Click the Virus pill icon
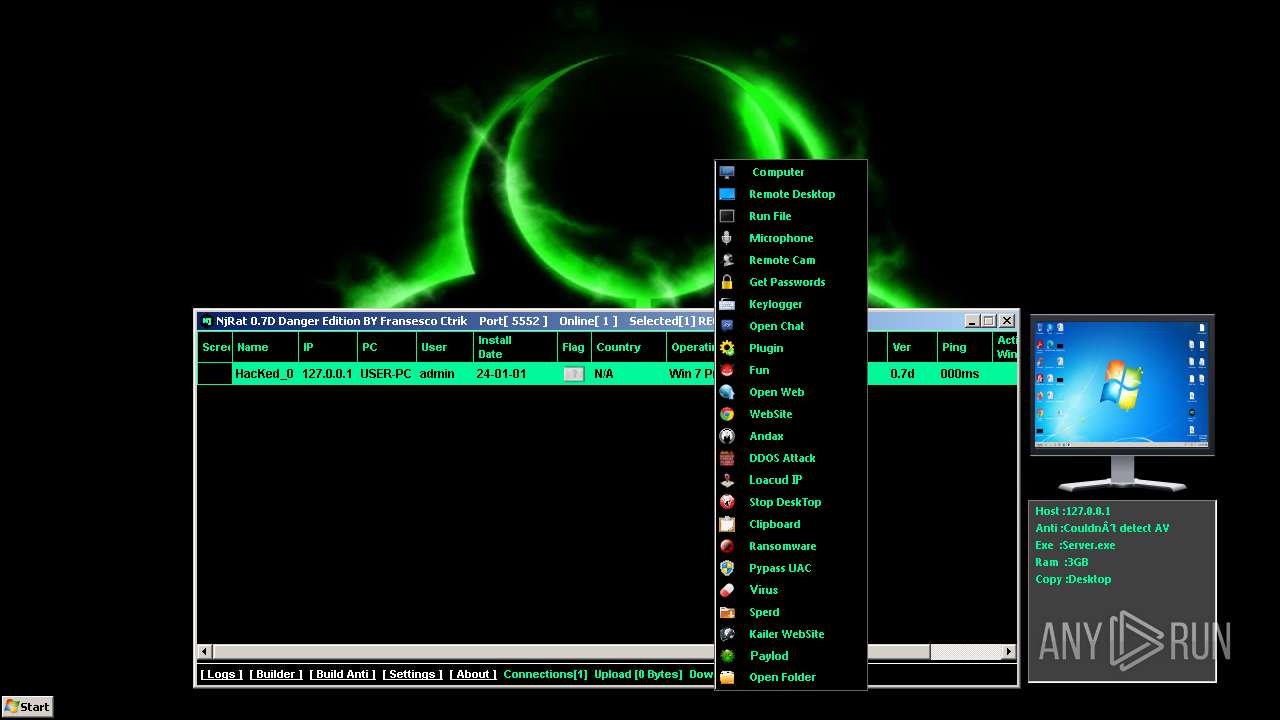Screen dimensions: 1280x720 (x=727, y=590)
